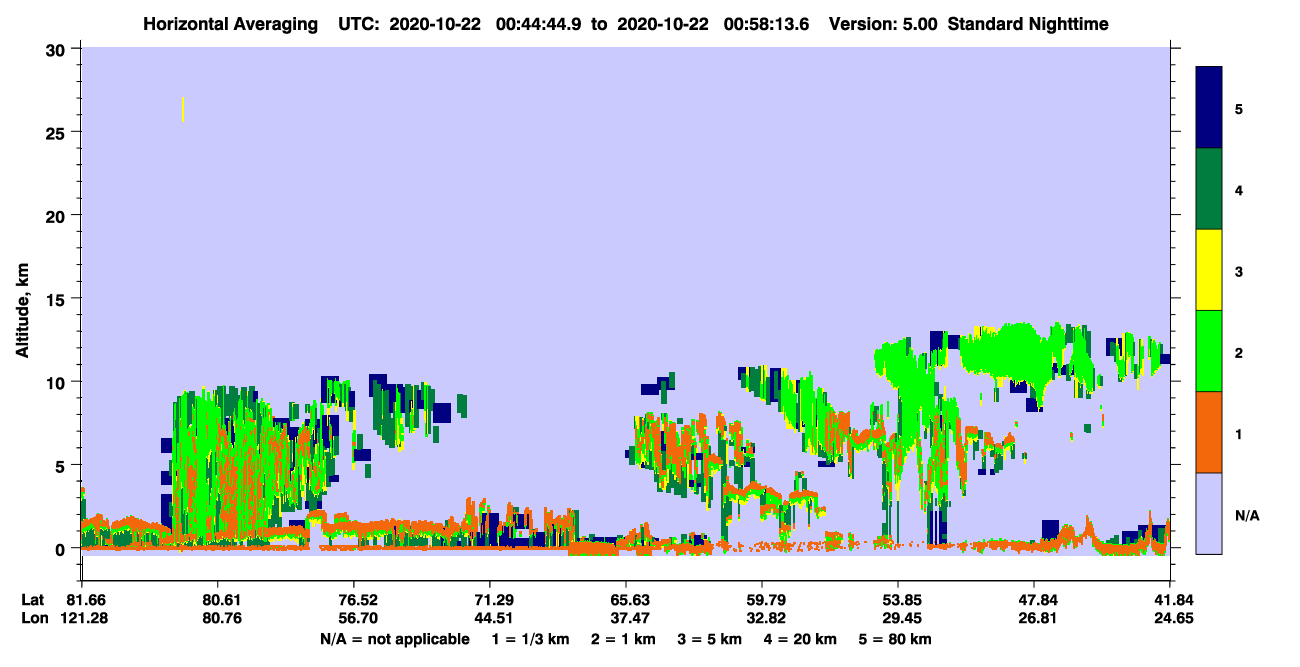
Task: Click 'Standard Nighttime' text in the header
Action: click(x=1028, y=24)
